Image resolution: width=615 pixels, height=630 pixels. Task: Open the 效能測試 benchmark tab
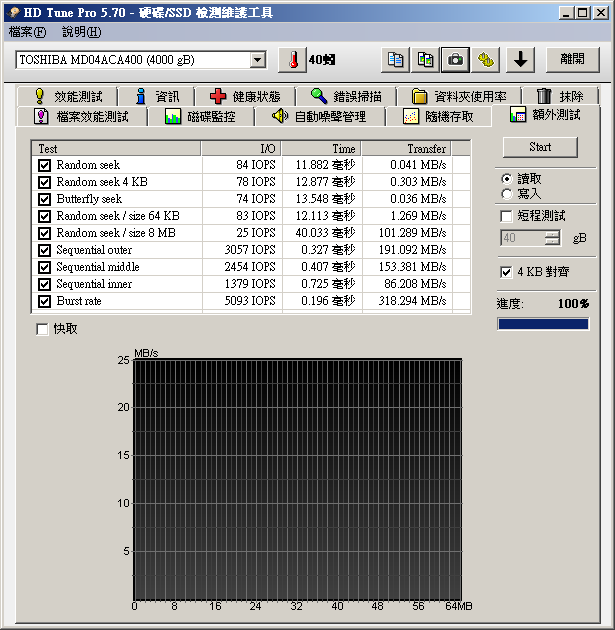click(67, 96)
